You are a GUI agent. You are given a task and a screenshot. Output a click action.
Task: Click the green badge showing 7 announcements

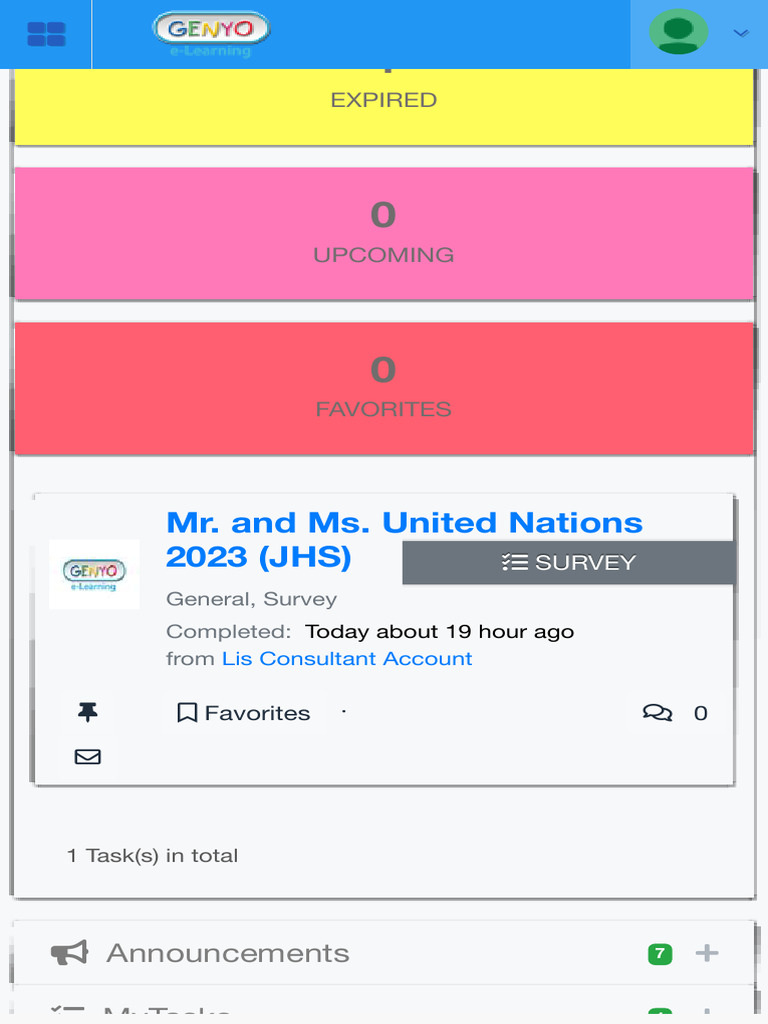pyautogui.click(x=660, y=953)
